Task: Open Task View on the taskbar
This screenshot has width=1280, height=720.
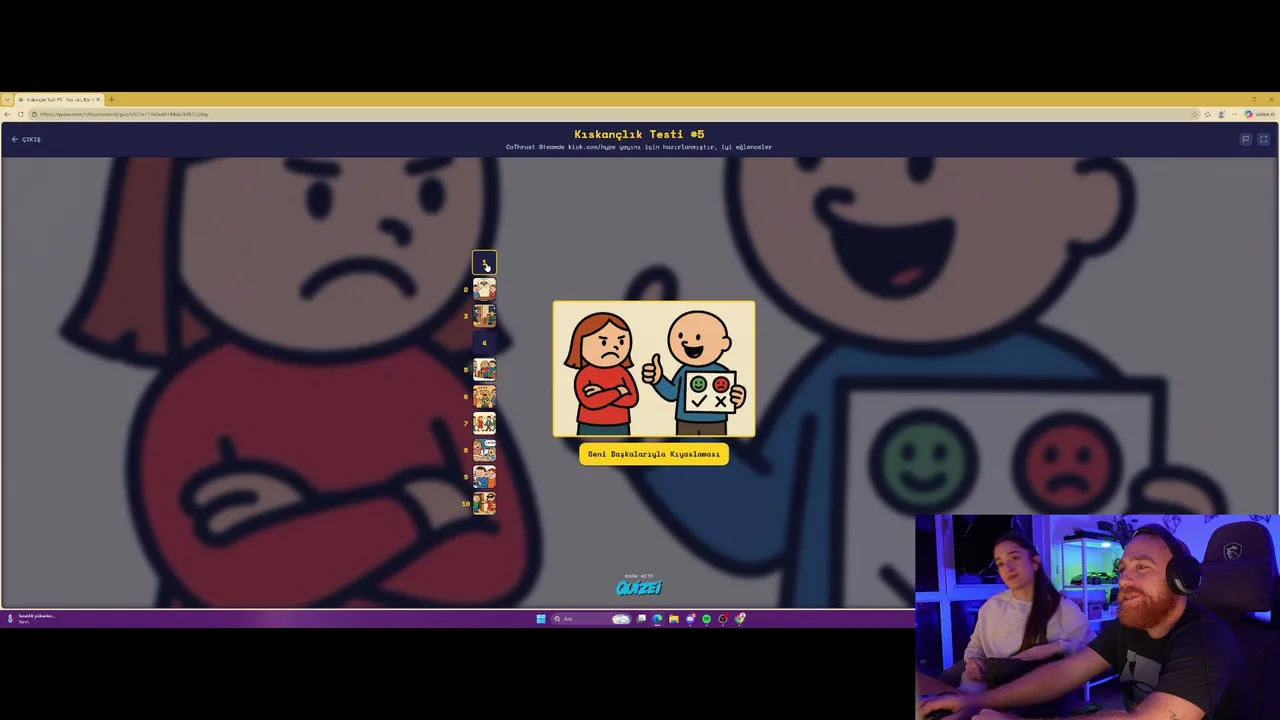Action: coord(642,619)
